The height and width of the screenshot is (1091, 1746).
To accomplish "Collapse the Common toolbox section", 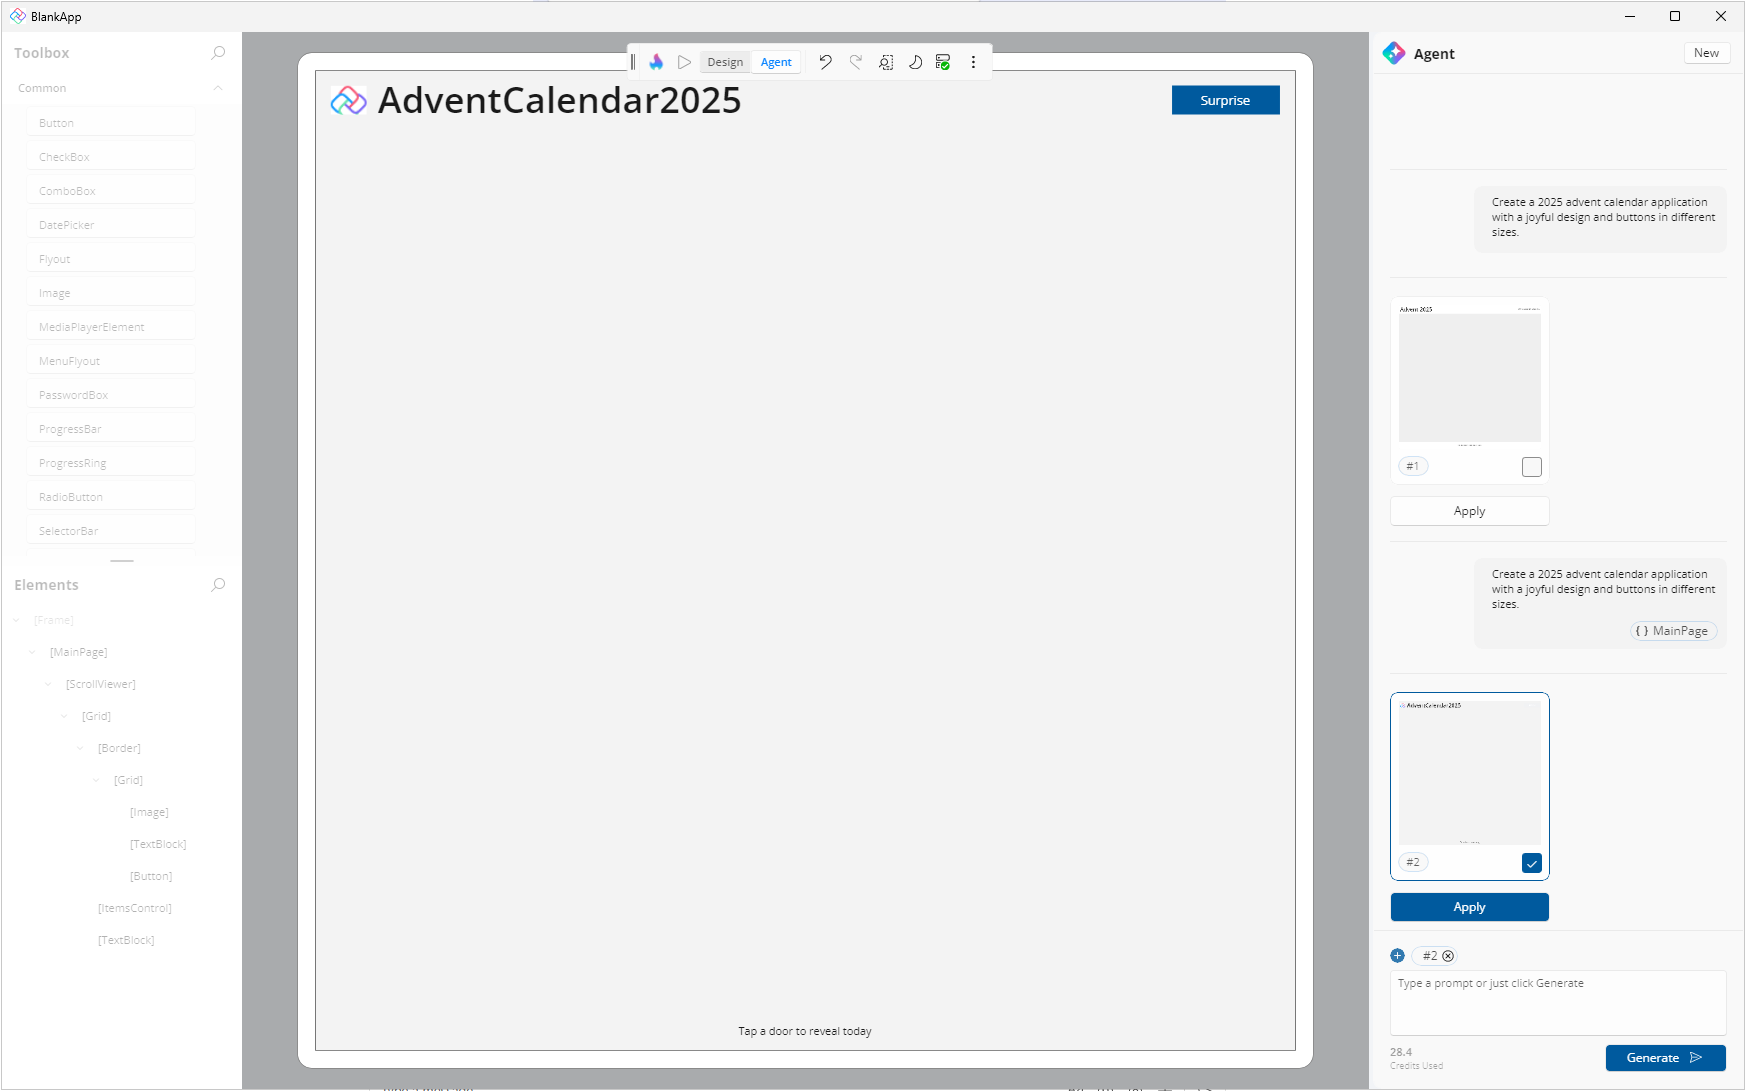I will [x=218, y=88].
